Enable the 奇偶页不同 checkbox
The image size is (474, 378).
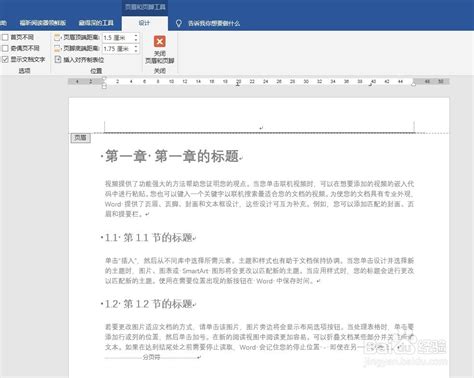[5, 48]
